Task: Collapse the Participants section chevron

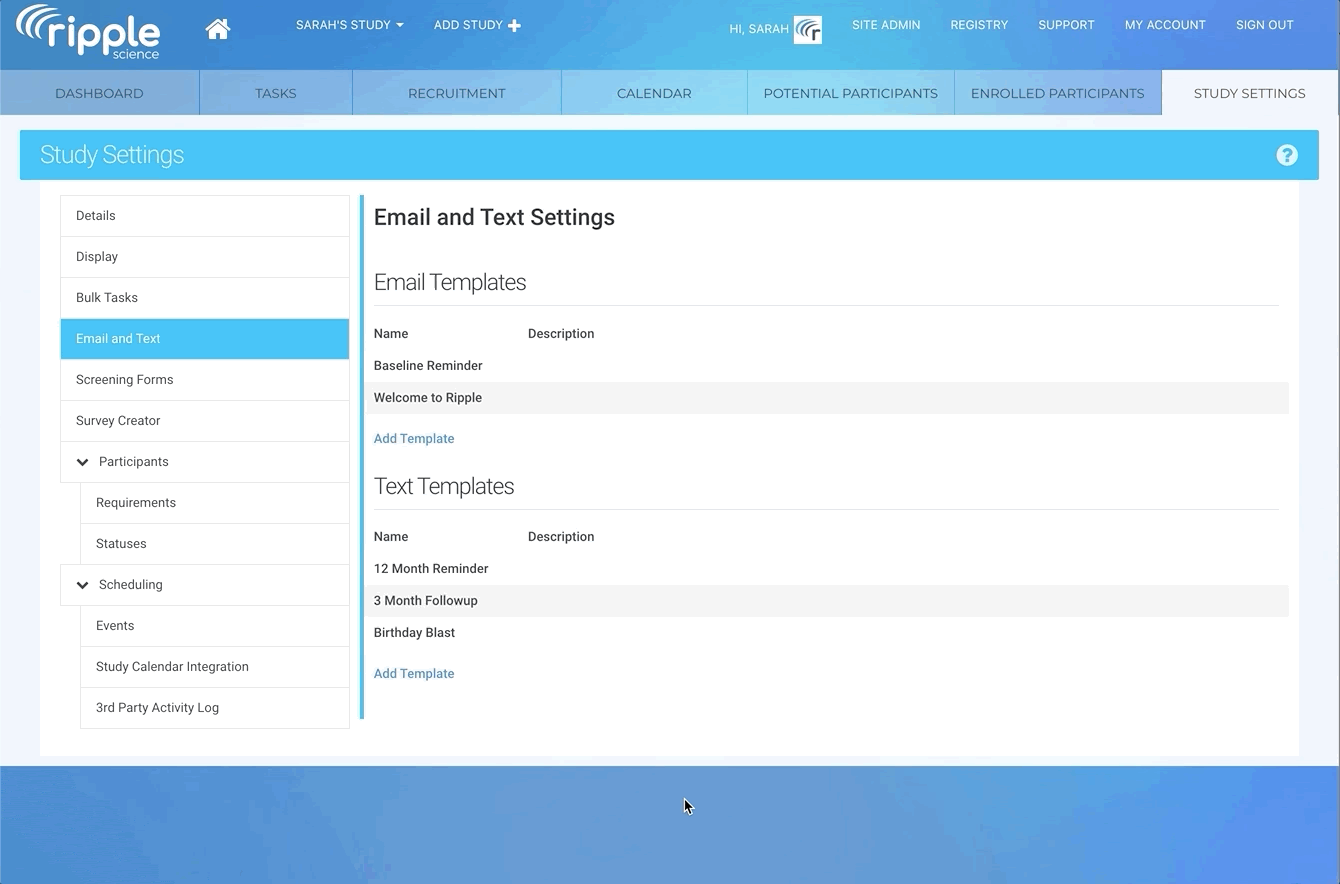Action: coord(83,462)
